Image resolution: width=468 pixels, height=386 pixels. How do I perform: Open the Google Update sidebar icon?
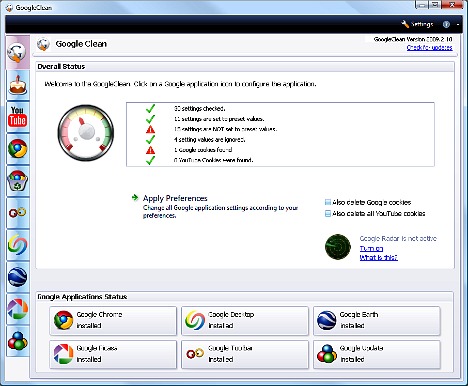(x=18, y=341)
